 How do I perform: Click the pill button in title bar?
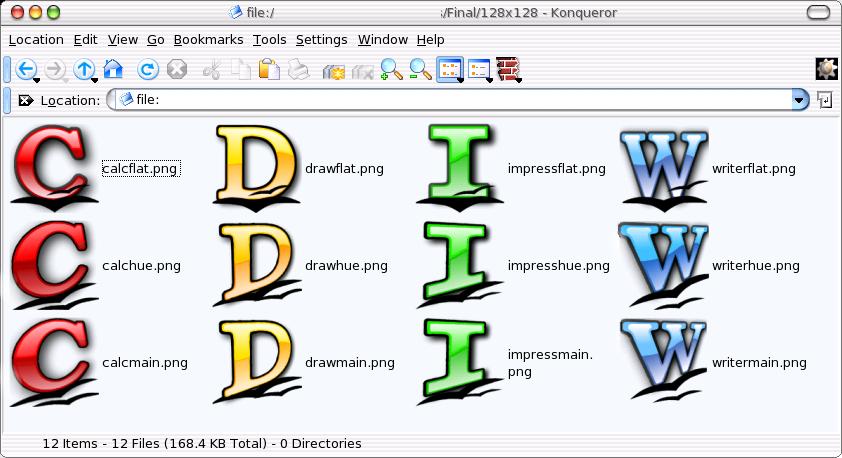coord(818,12)
